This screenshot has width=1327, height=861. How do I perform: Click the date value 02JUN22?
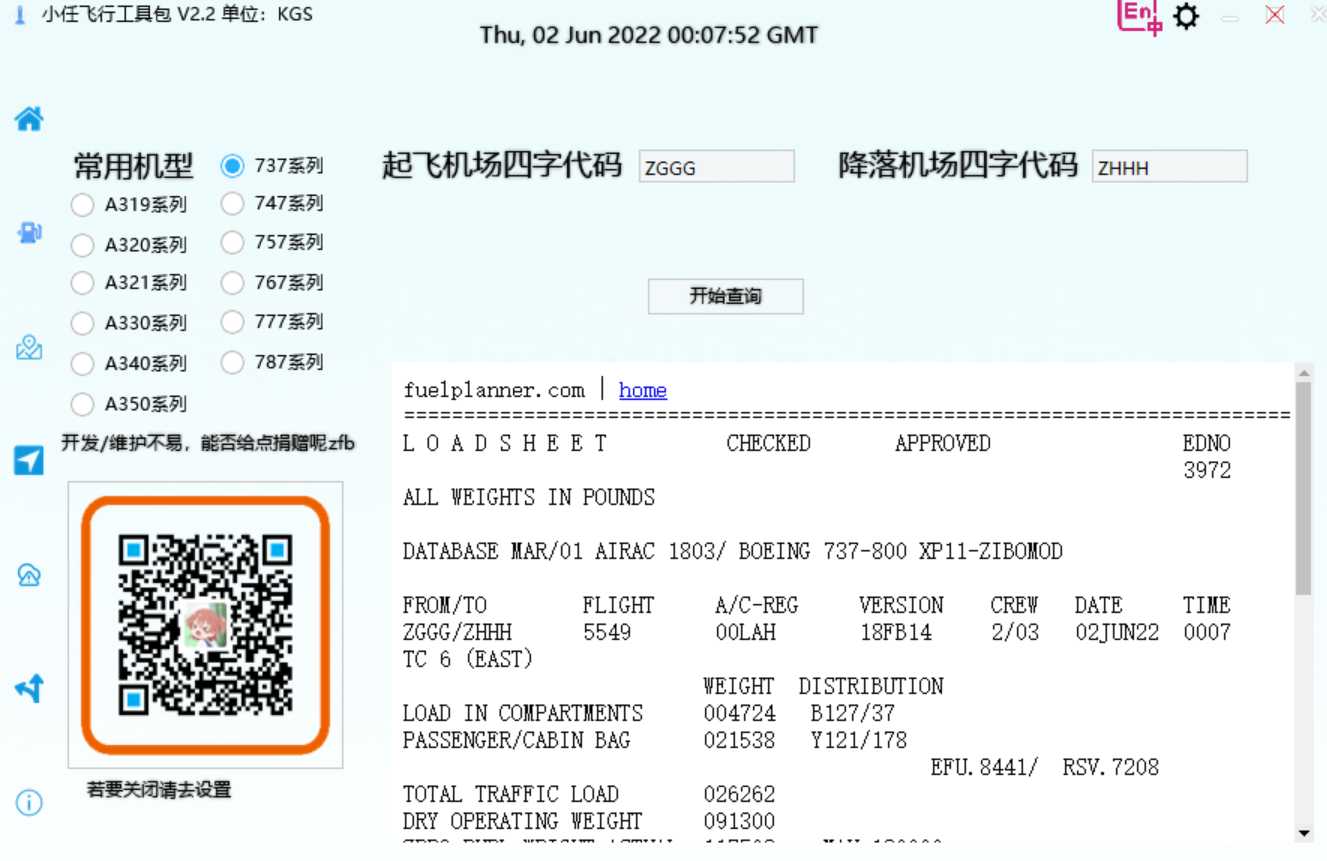click(x=1117, y=633)
